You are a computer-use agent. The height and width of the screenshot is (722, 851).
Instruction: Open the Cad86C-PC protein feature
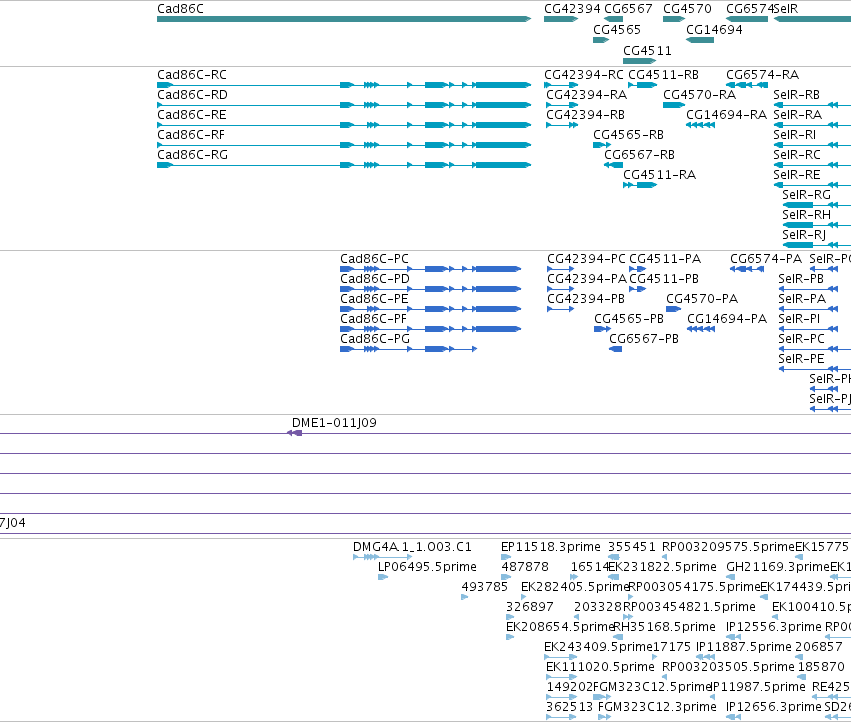tap(430, 269)
